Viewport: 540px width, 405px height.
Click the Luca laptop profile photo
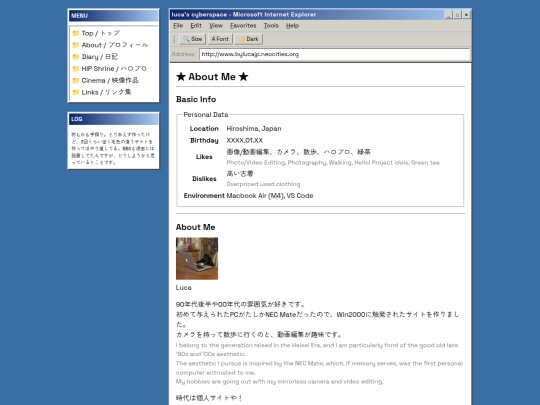[197, 259]
